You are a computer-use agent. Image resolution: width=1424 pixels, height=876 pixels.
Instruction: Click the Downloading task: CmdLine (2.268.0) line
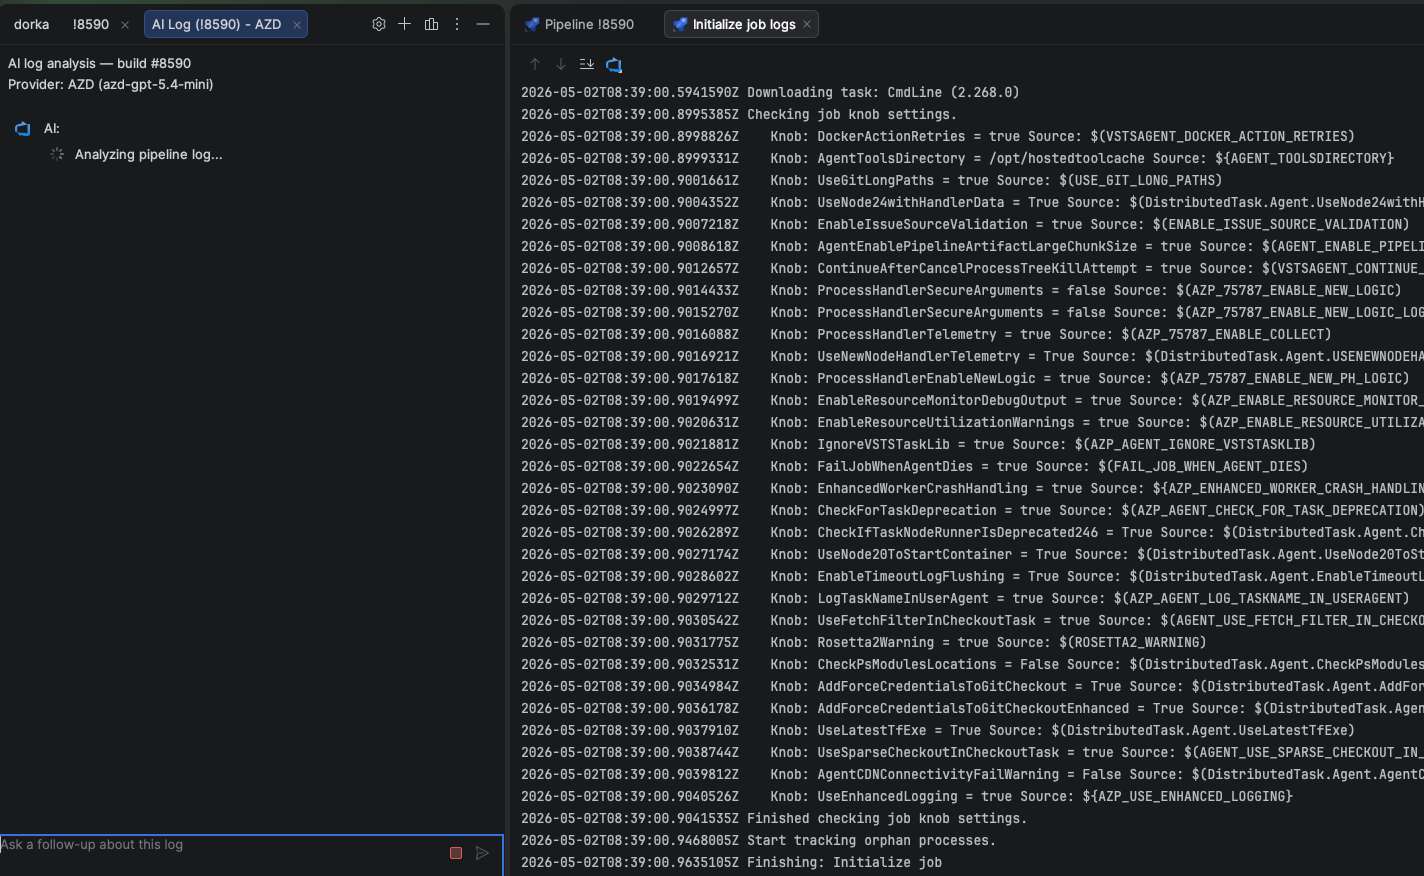coord(770,92)
